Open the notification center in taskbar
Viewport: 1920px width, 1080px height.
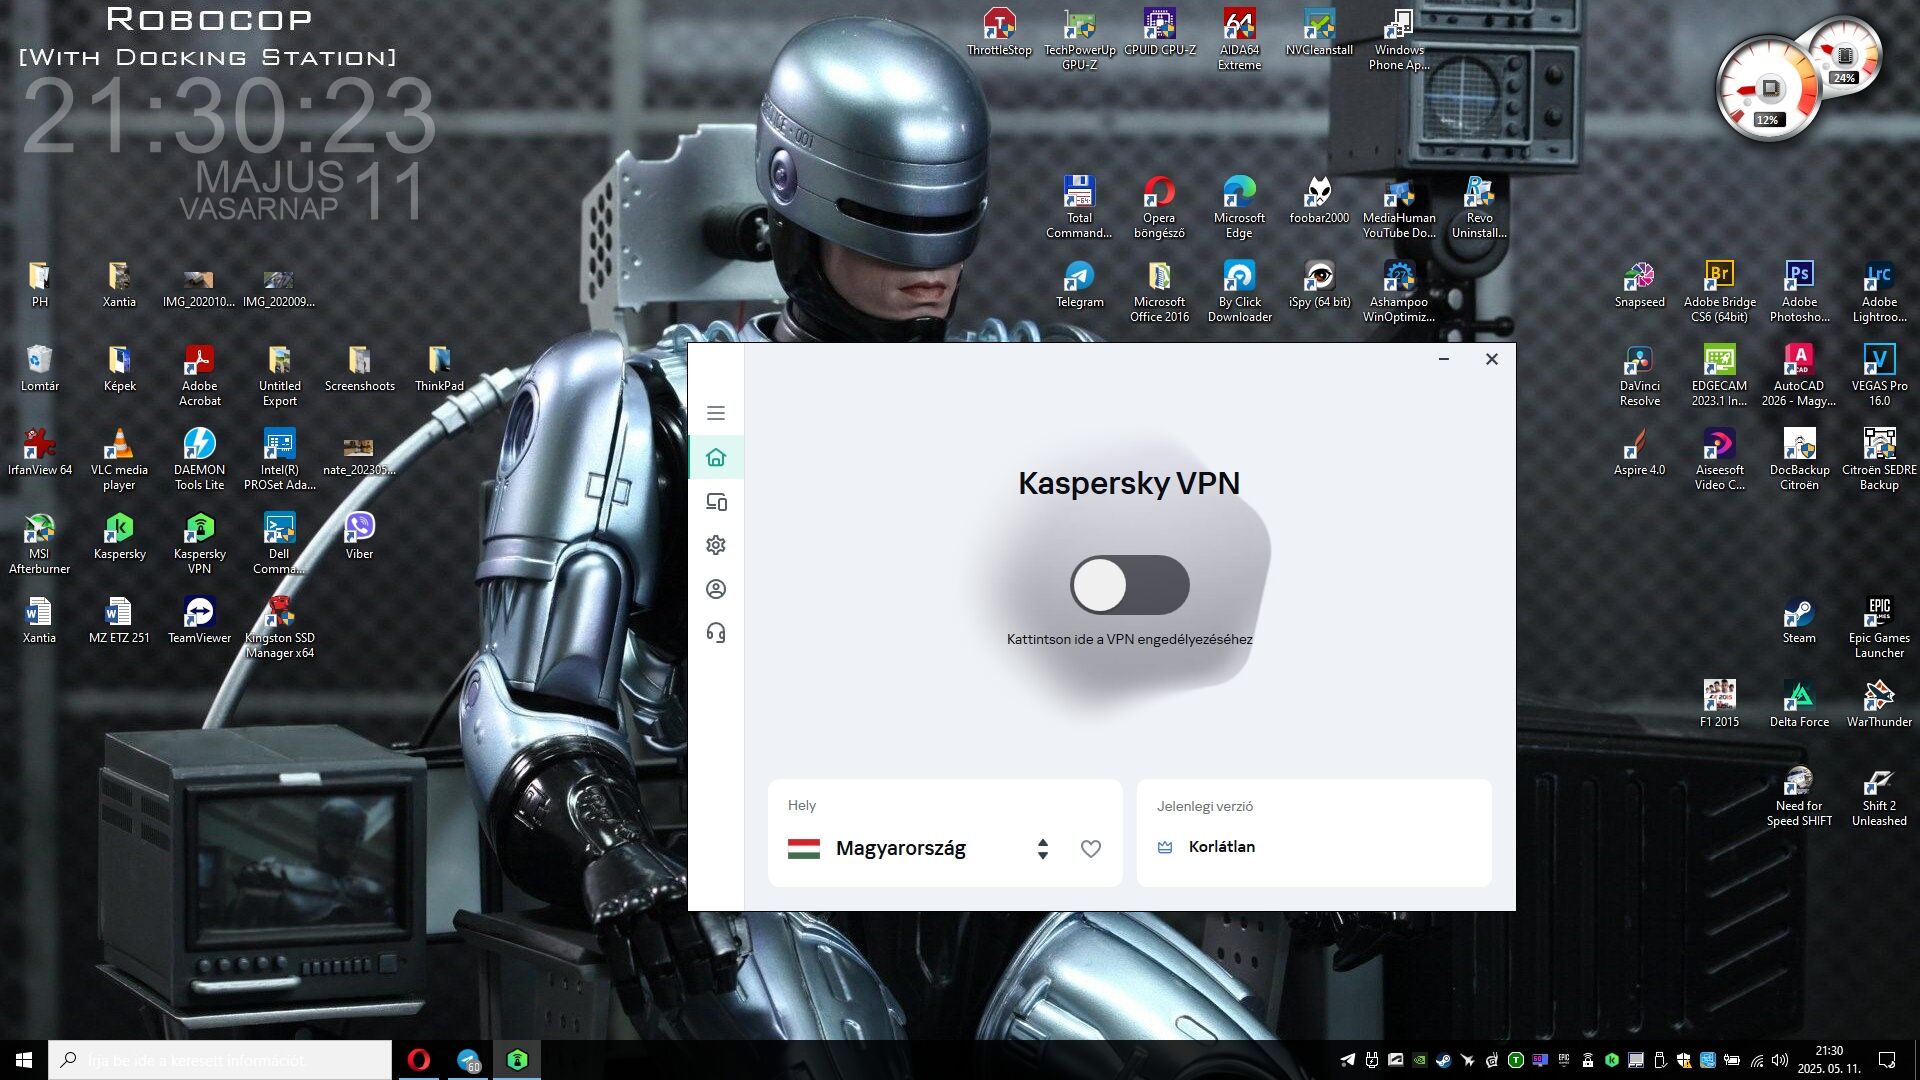[1887, 1060]
